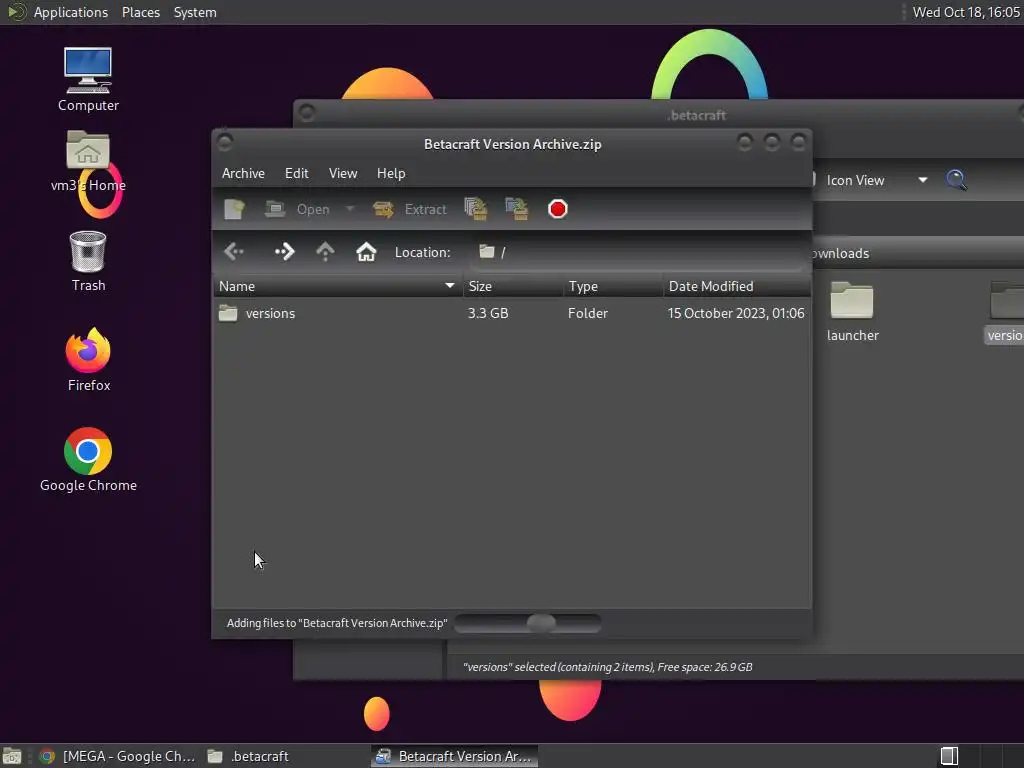This screenshot has width=1024, height=768.
Task: Open the Trash desktop icon
Action: click(x=88, y=261)
